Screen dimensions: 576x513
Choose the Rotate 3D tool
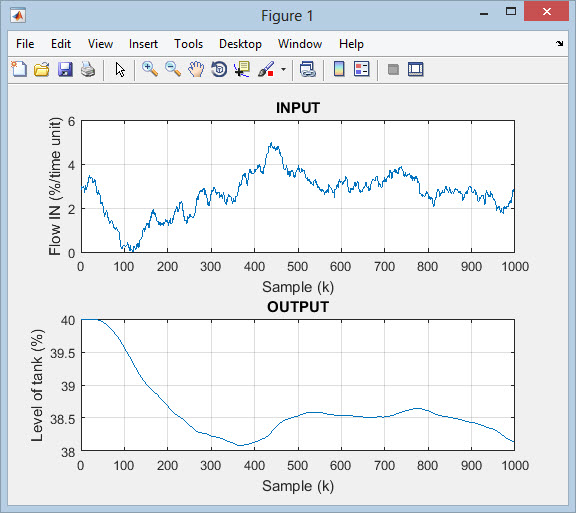pos(219,69)
